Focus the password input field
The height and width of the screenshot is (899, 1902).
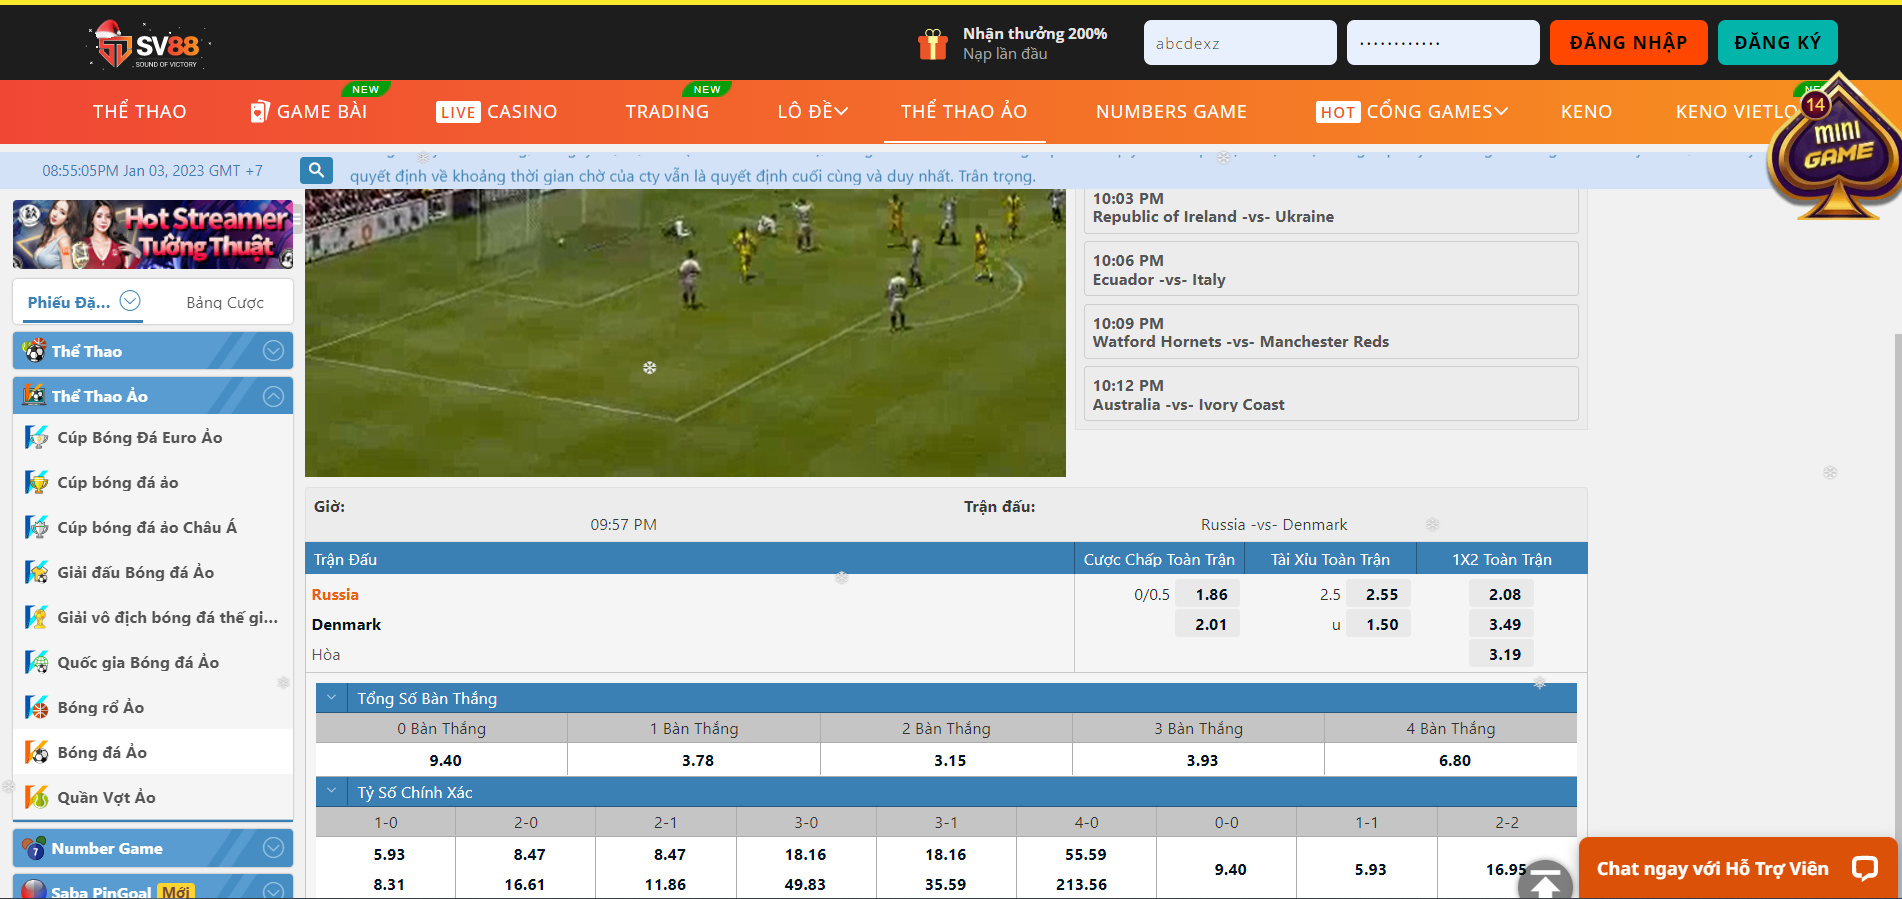[1443, 43]
